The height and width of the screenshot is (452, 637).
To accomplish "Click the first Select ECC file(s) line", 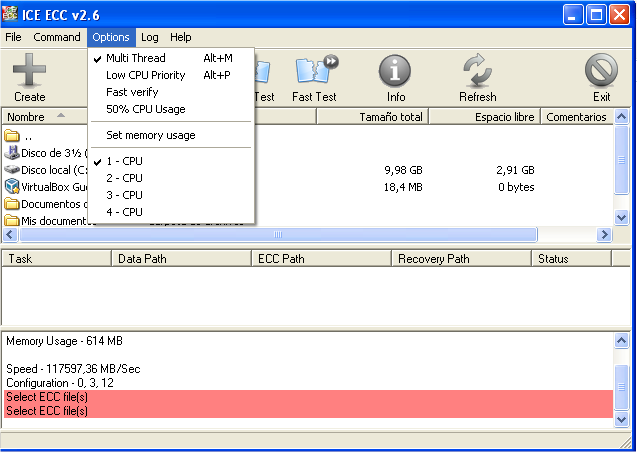I will click(x=308, y=397).
